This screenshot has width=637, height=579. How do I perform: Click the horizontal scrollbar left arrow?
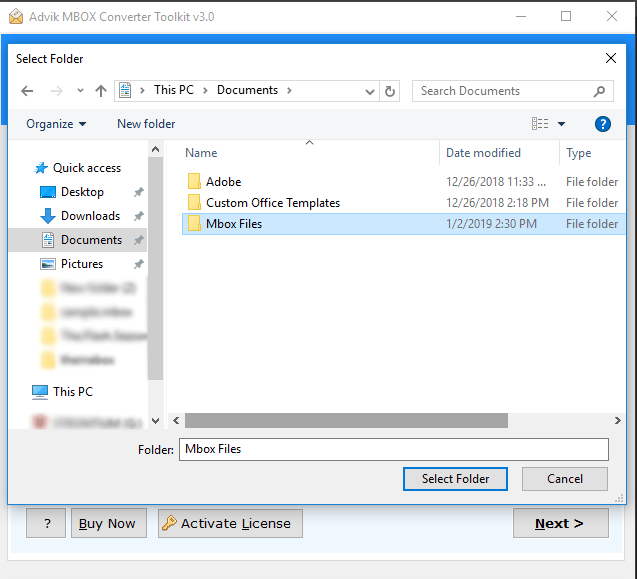point(176,421)
